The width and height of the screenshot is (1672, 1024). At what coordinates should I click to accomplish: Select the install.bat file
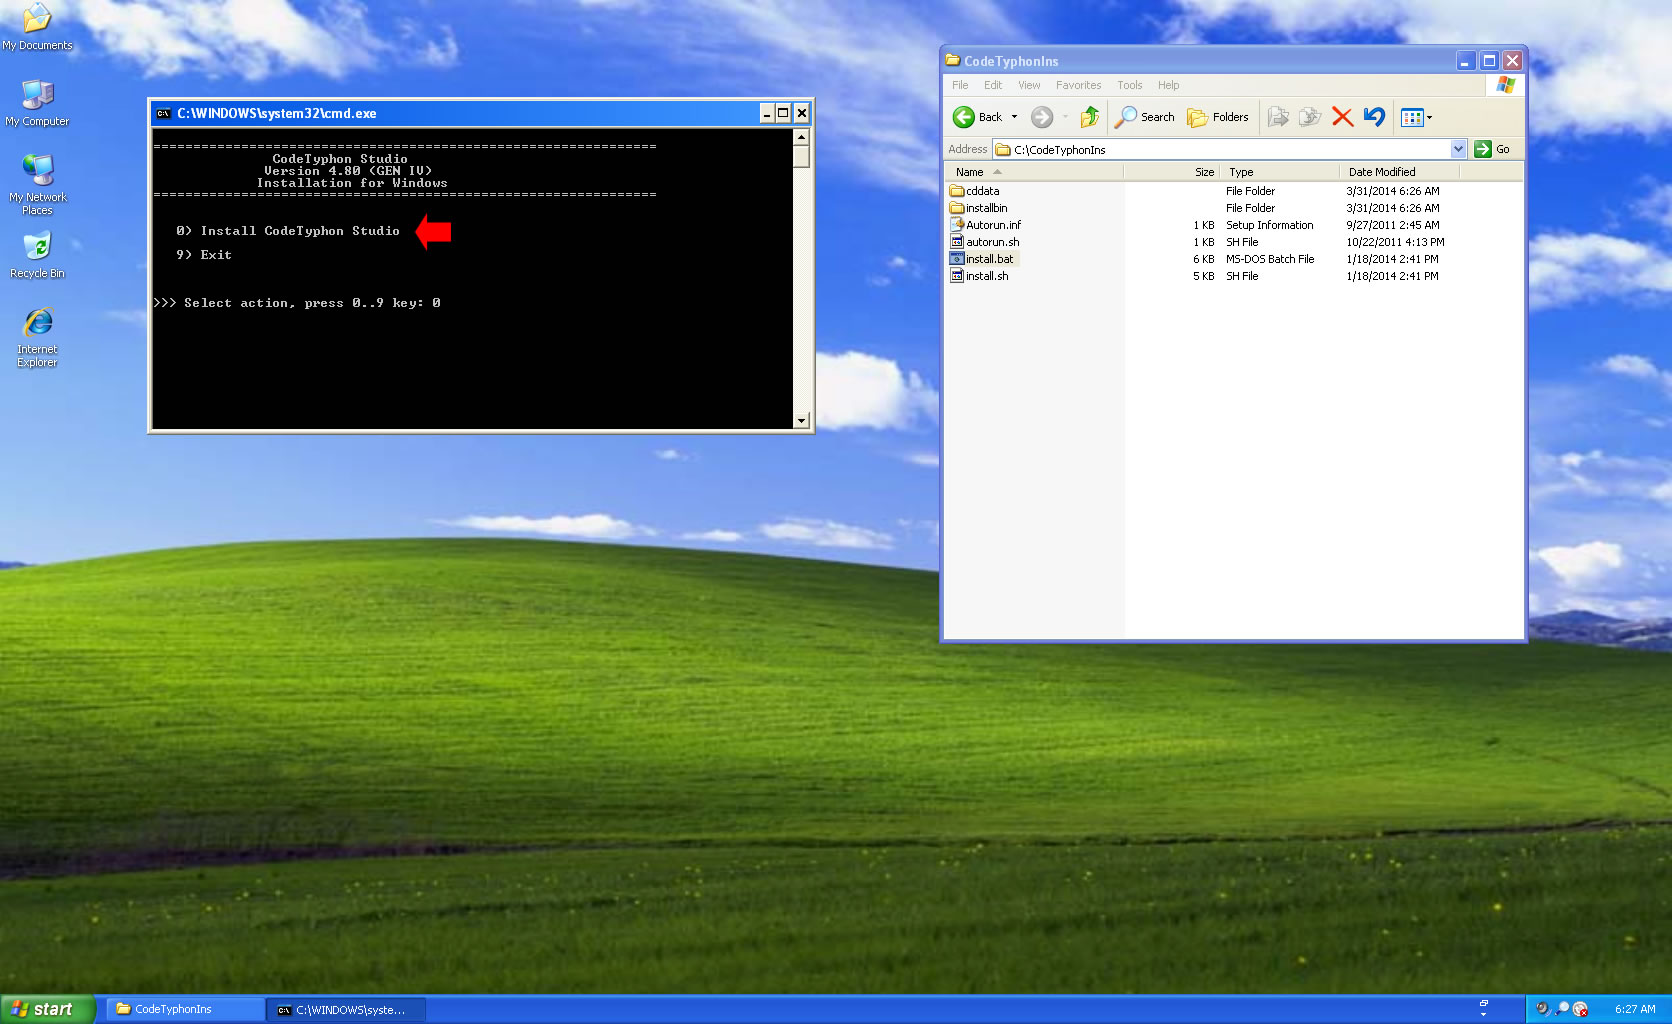pyautogui.click(x=982, y=259)
